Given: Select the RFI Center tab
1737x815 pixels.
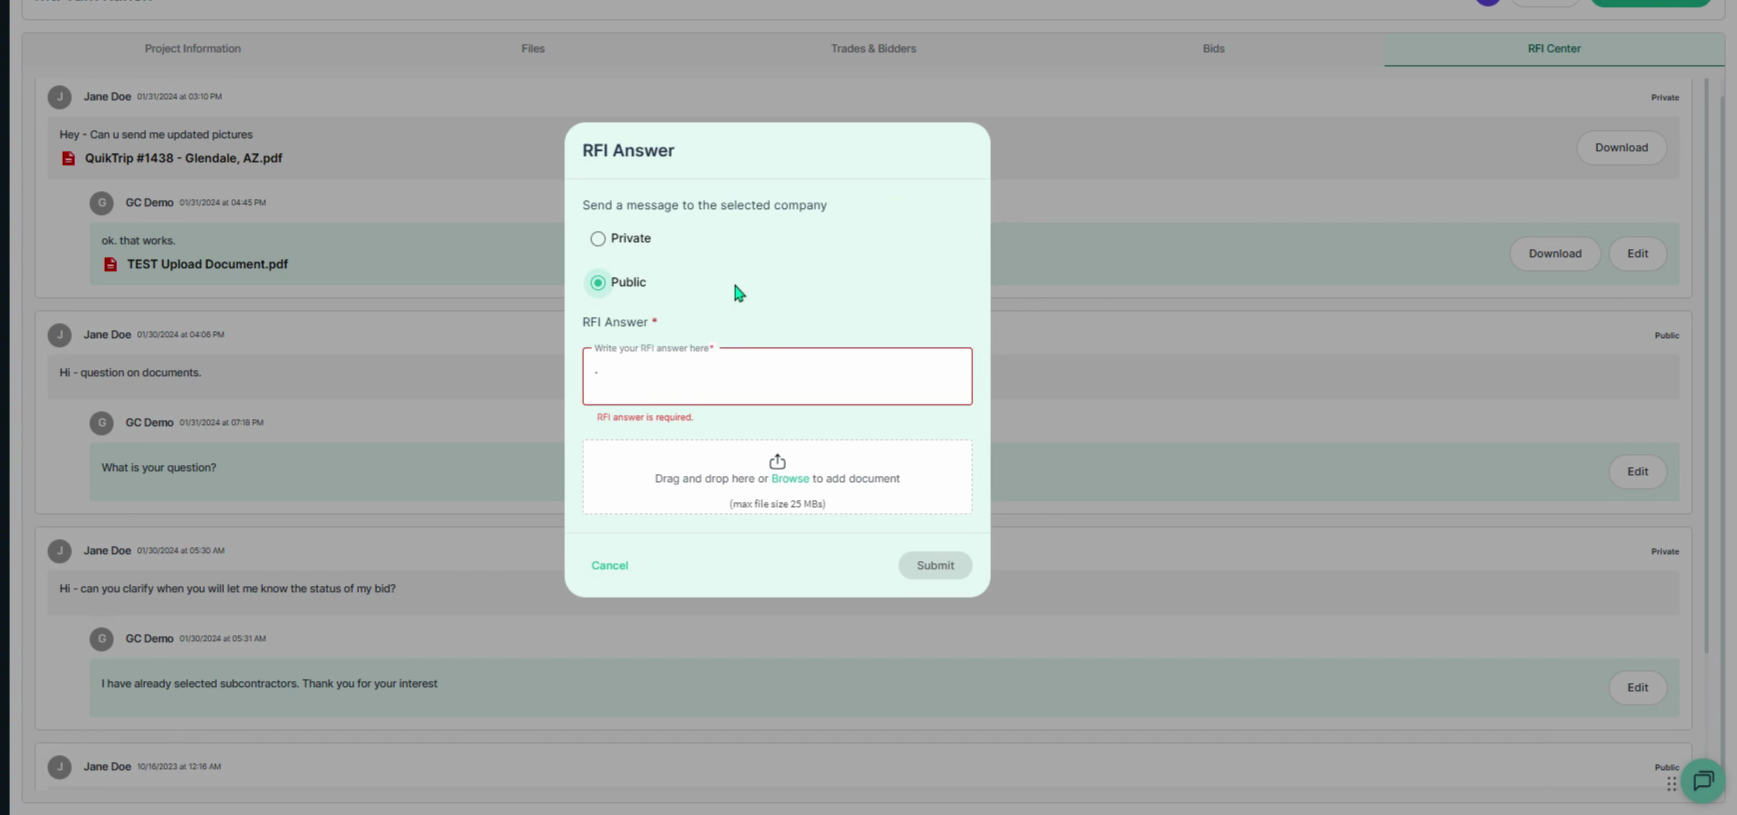Looking at the screenshot, I should 1554,49.
